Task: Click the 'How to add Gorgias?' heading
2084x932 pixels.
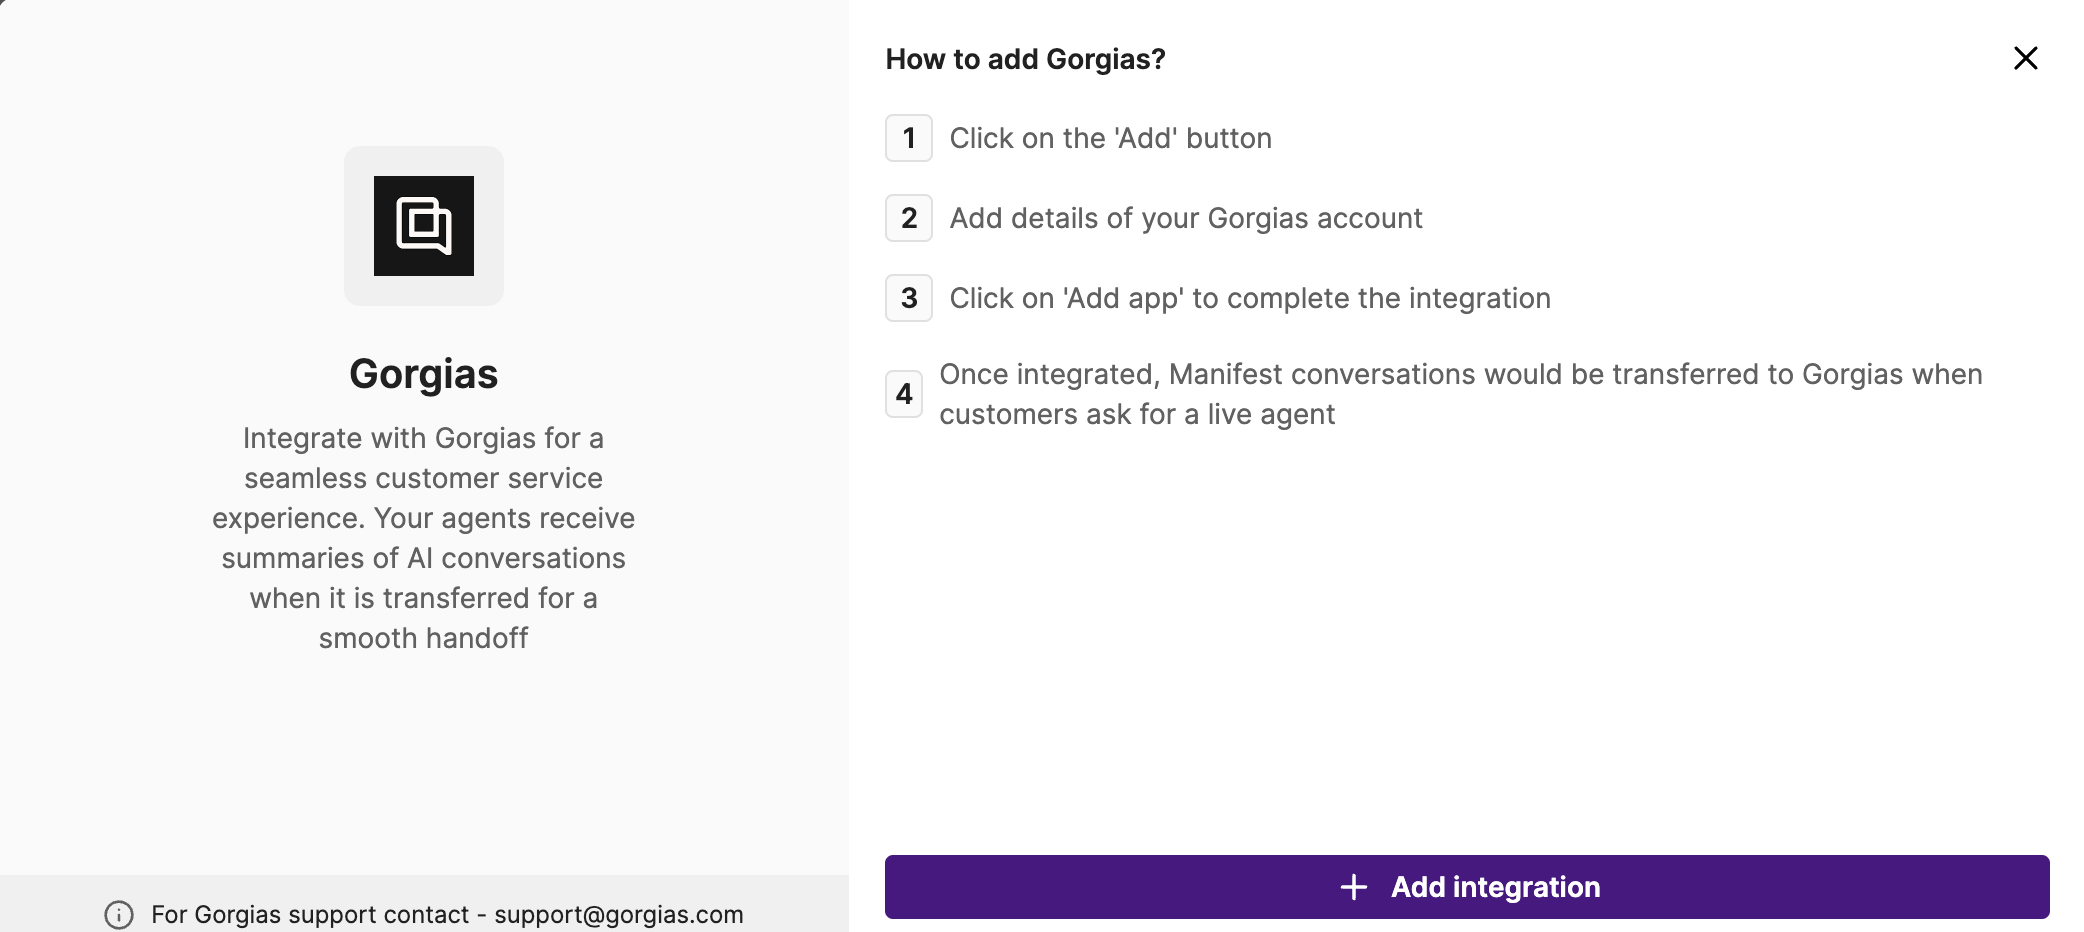Action: tap(1025, 58)
